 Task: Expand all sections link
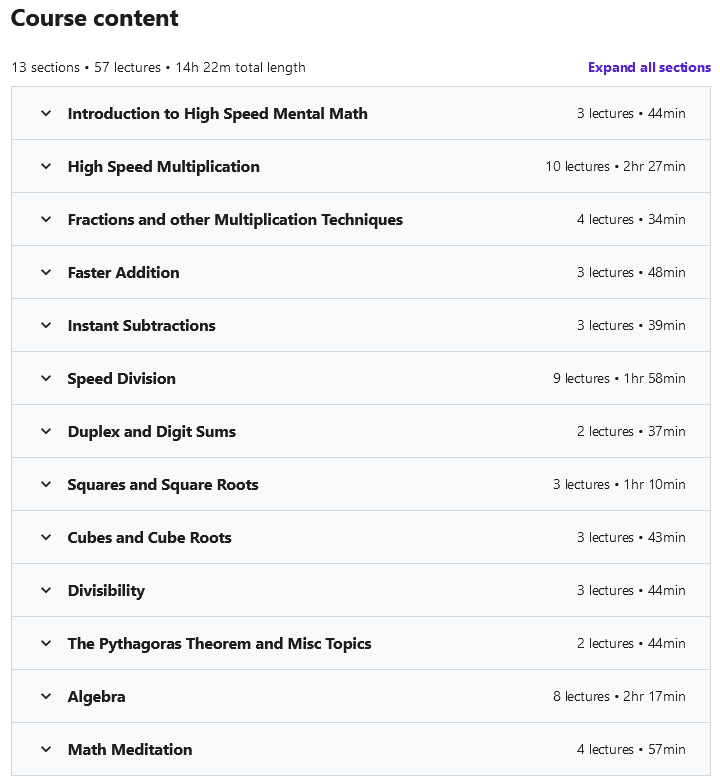pyautogui.click(x=649, y=67)
